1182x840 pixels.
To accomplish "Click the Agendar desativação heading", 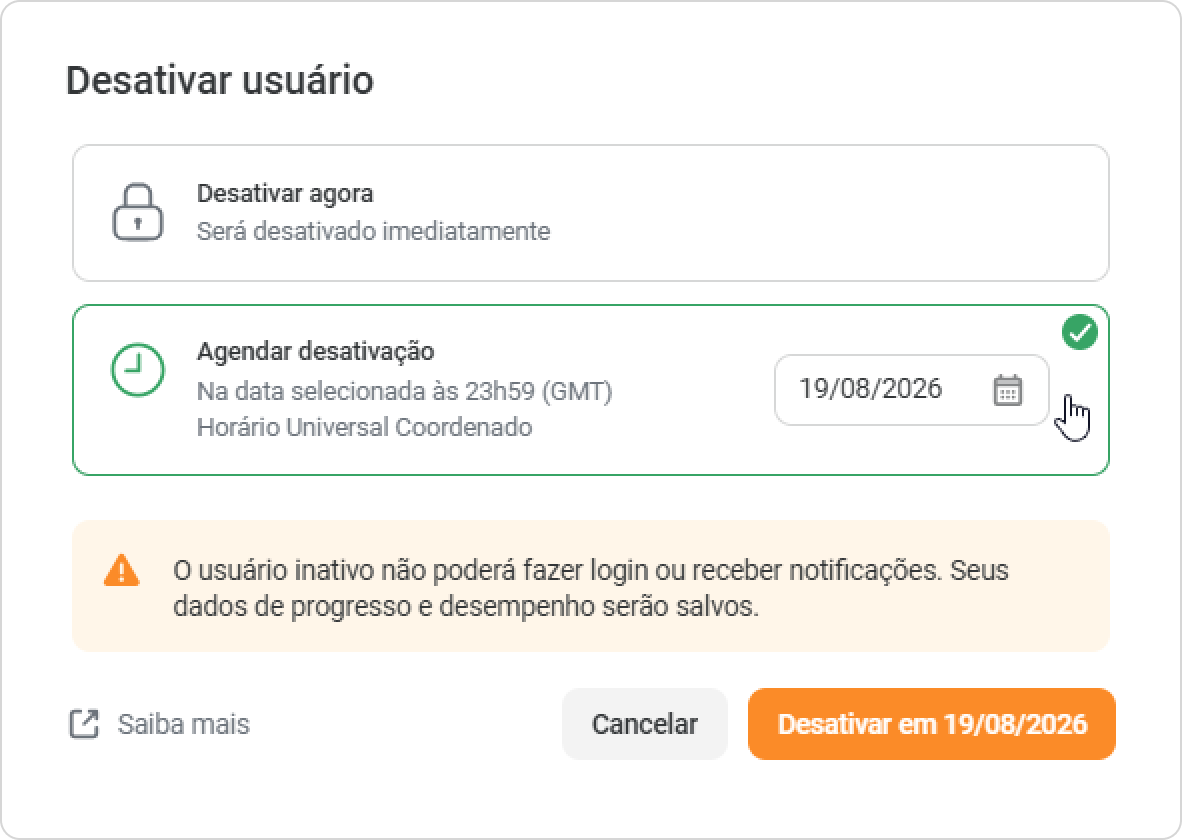I will 315,351.
